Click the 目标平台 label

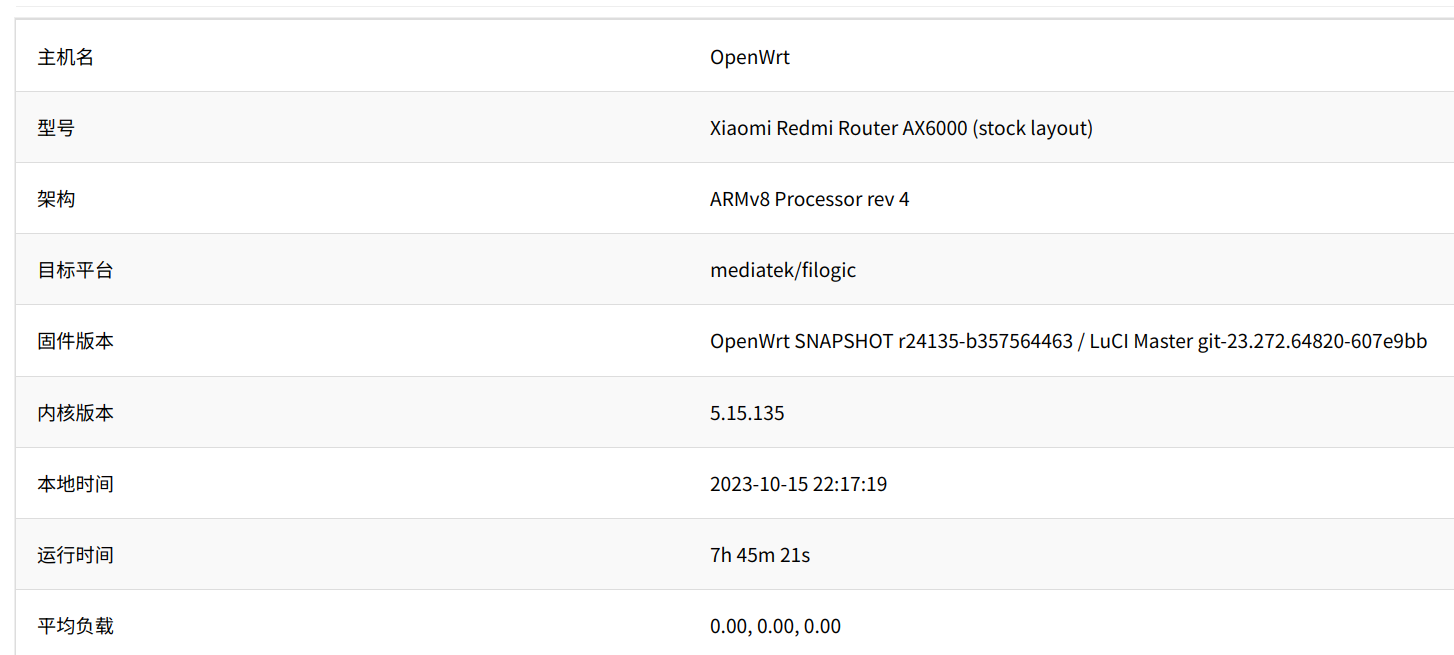75,270
